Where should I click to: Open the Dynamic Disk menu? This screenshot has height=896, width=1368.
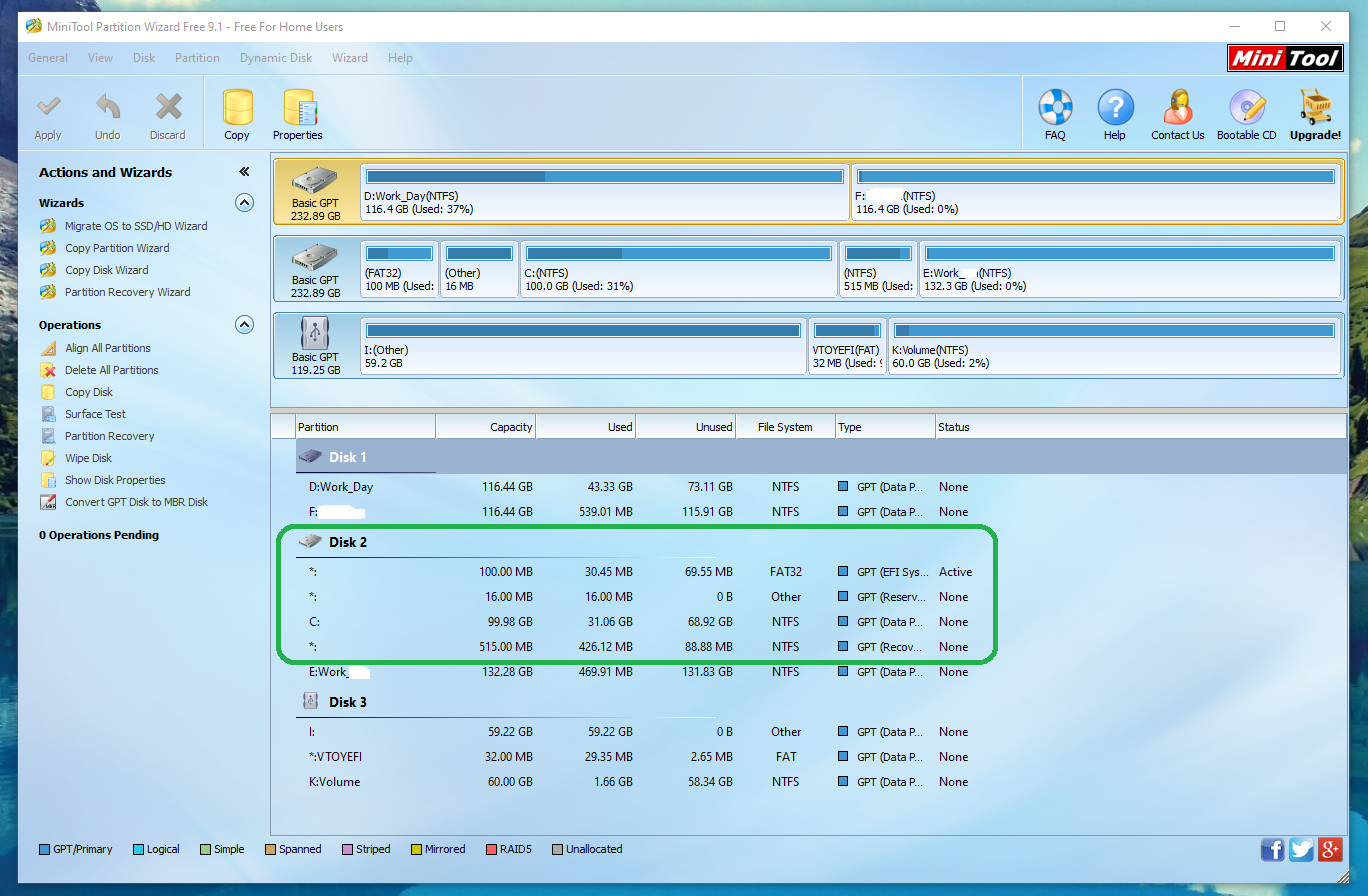[276, 58]
